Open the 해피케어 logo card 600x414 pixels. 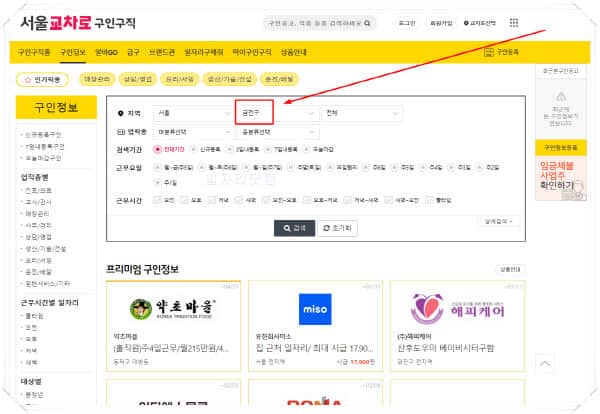(x=457, y=326)
